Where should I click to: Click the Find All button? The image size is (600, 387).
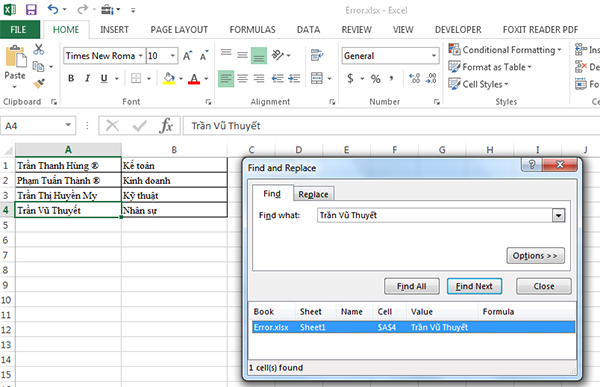point(411,286)
